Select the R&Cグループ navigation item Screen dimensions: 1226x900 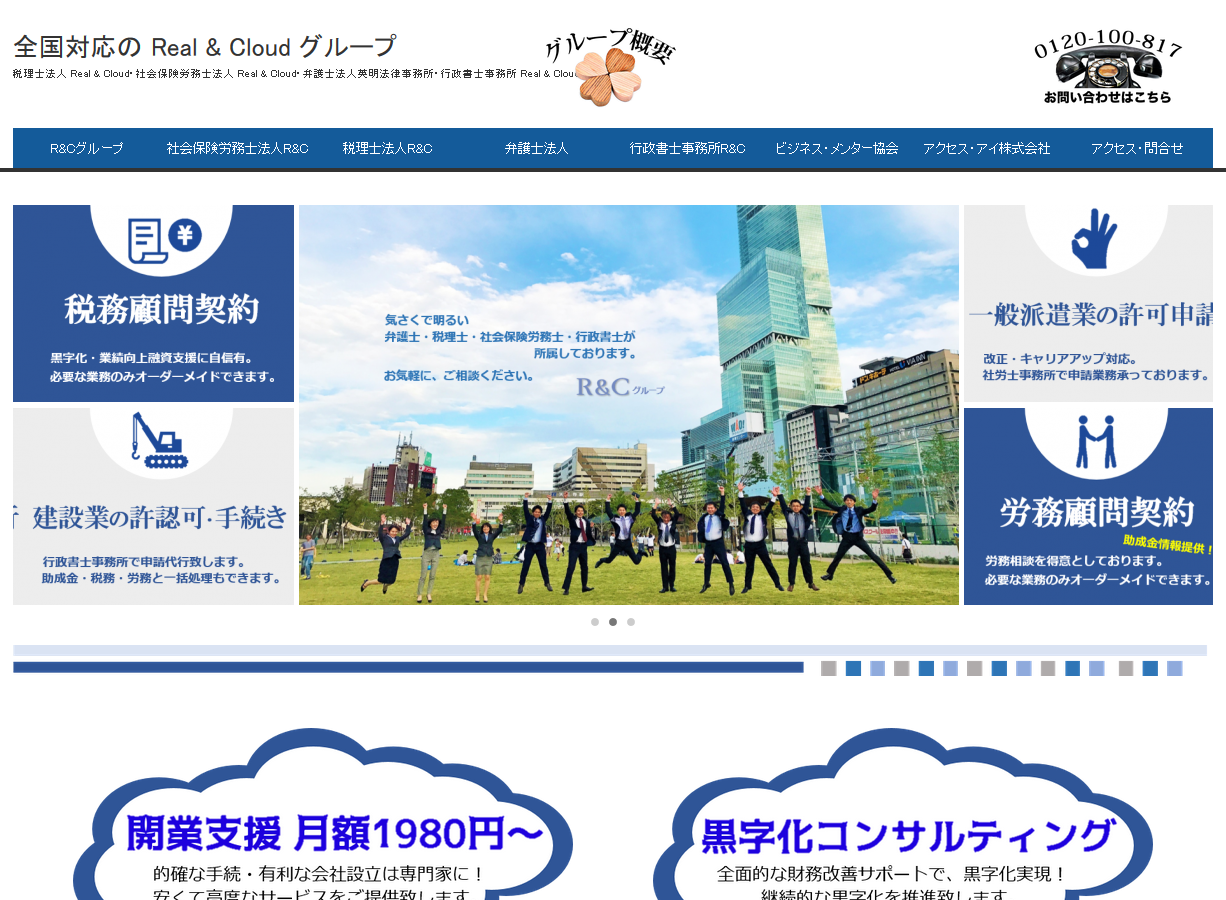(85, 148)
